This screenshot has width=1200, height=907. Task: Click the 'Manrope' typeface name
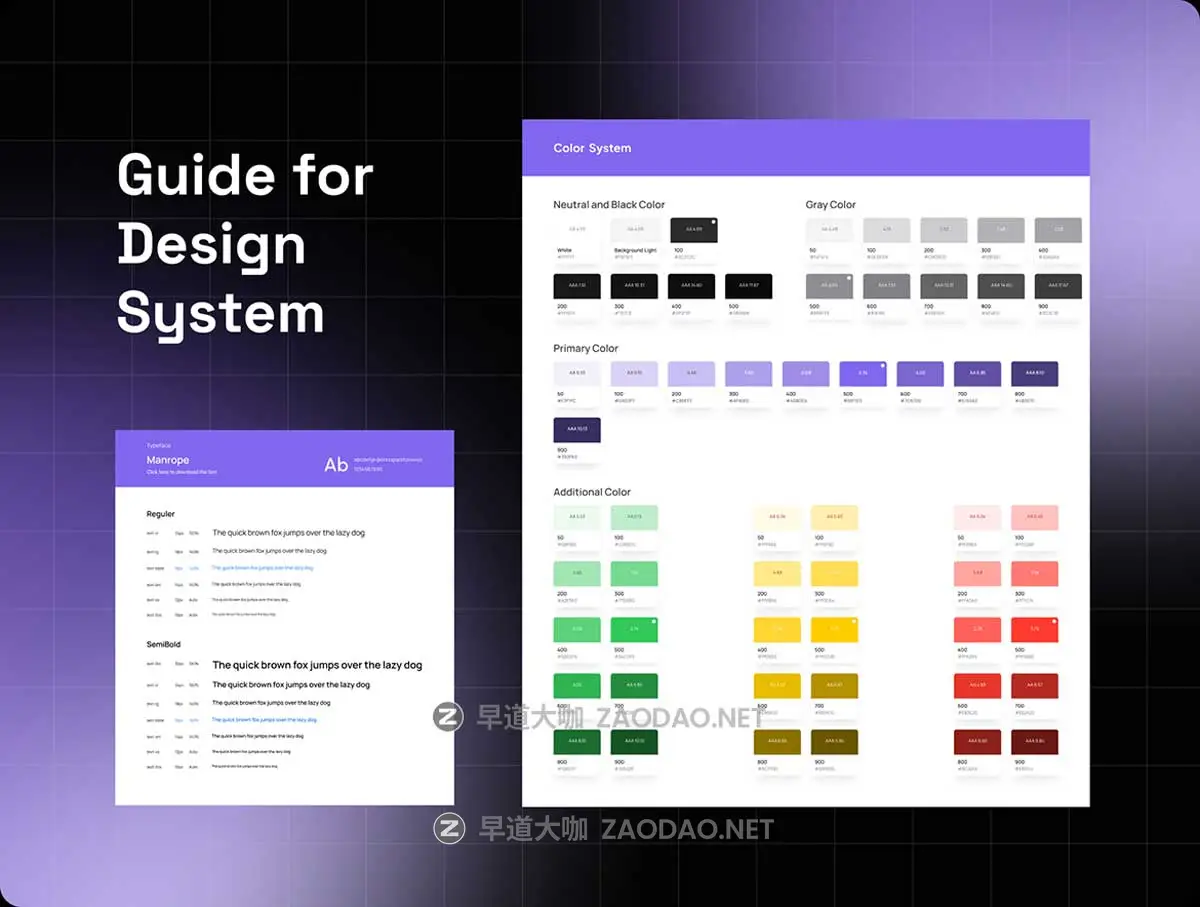167,460
